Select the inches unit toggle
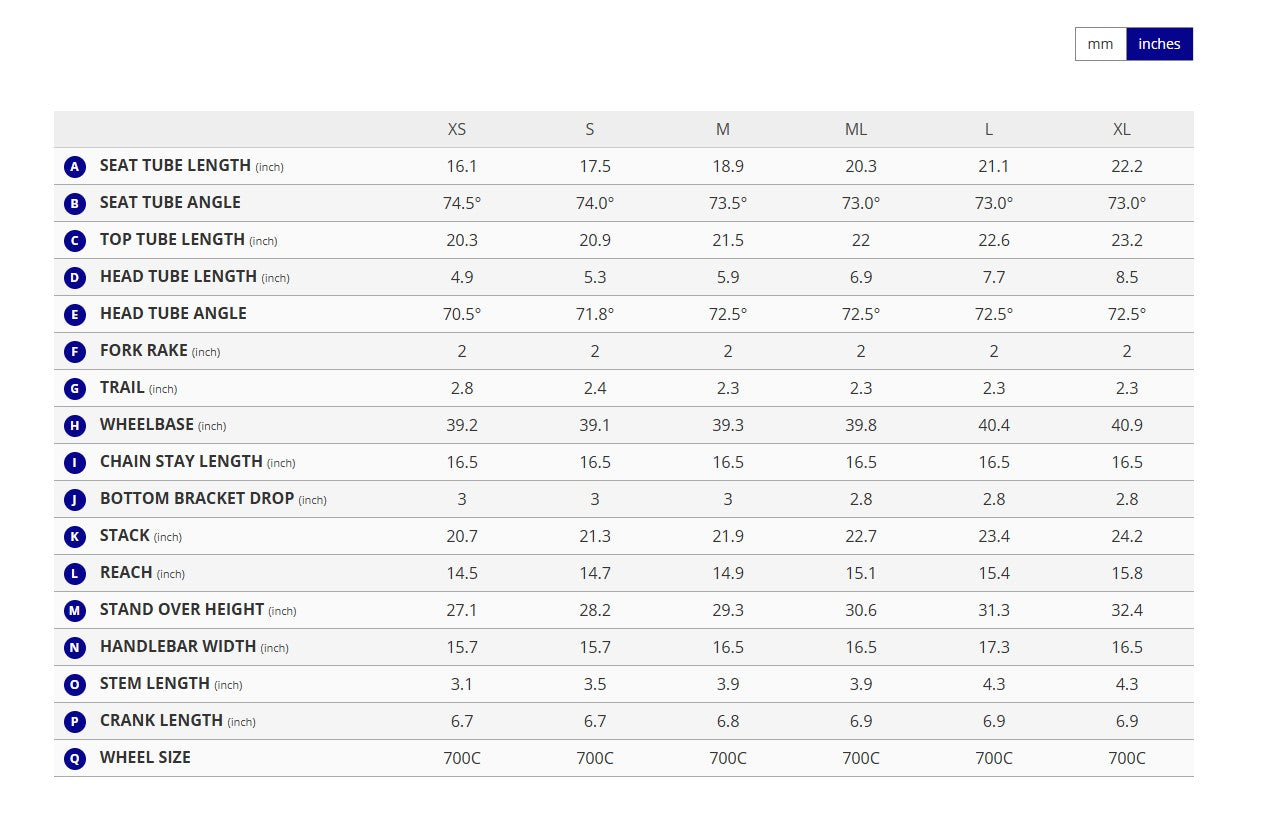Viewport: 1262px width, 816px height. point(1159,44)
